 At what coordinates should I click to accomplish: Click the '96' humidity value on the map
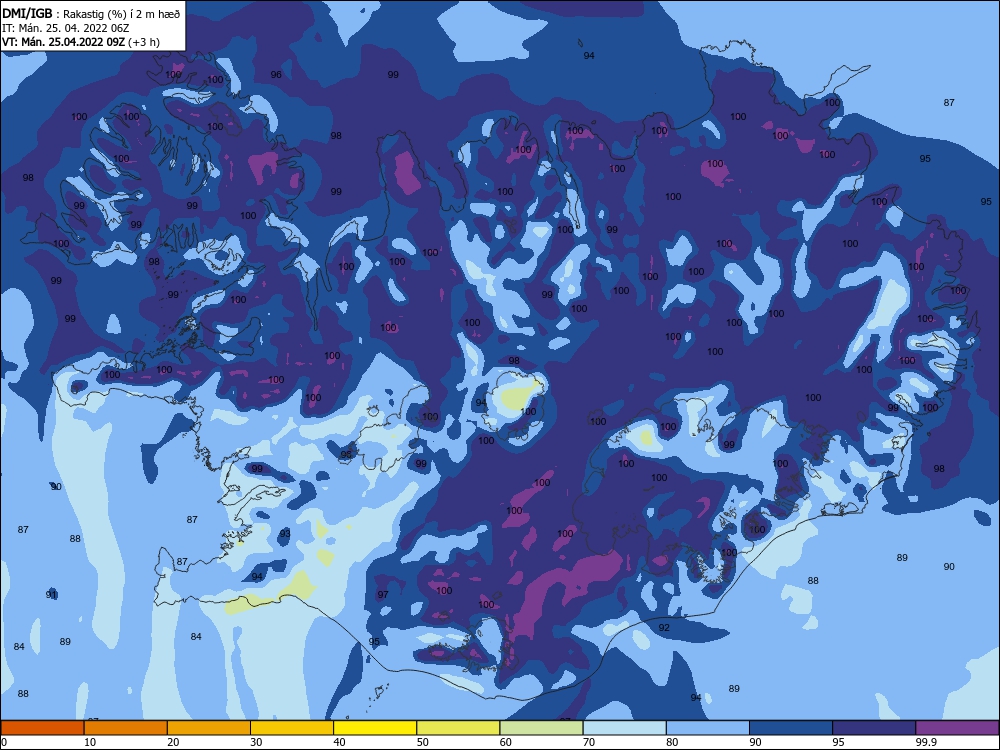(276, 75)
